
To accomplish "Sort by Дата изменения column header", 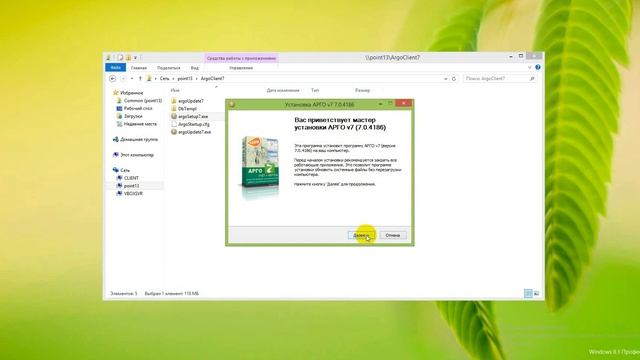I will 283,90.
